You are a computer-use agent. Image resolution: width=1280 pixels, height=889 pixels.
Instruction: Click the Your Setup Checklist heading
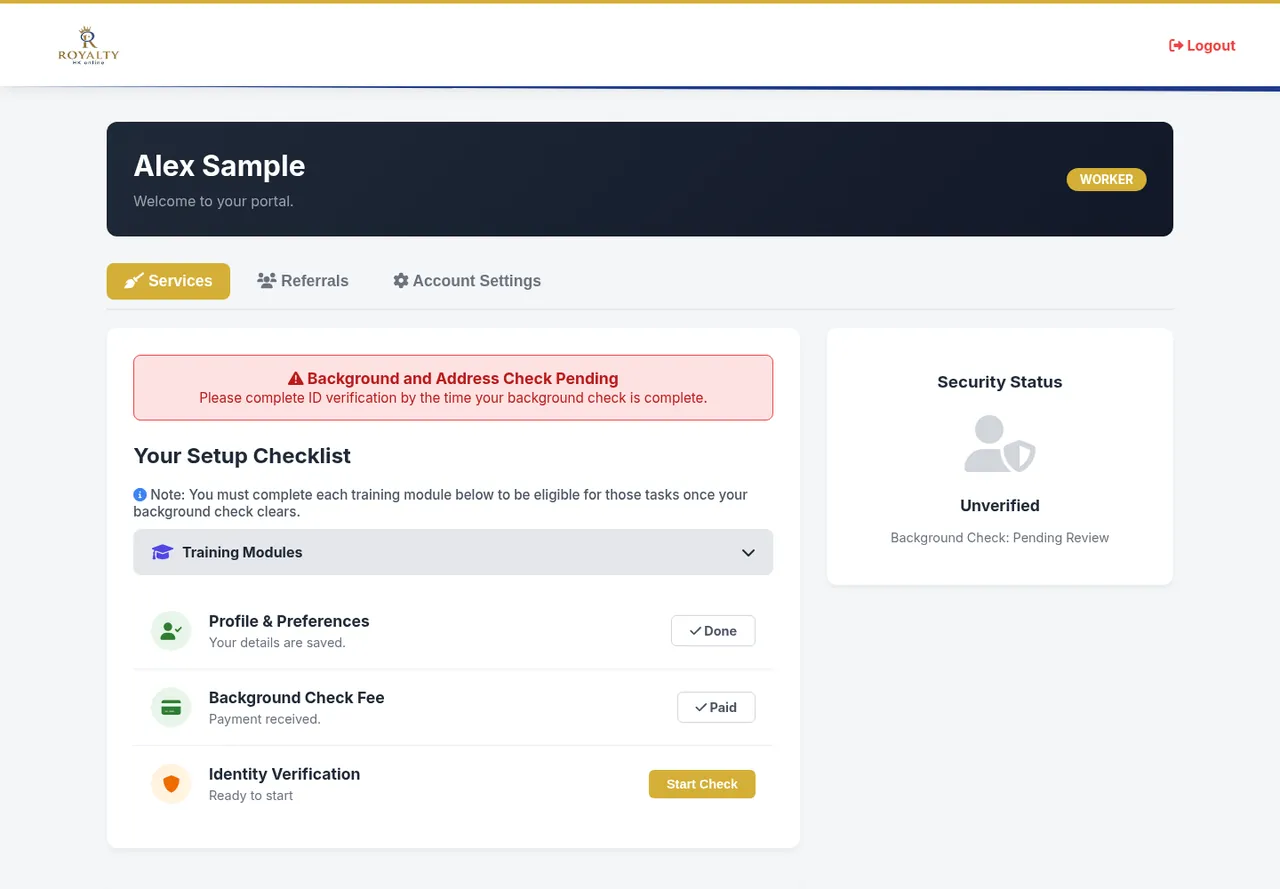242,456
